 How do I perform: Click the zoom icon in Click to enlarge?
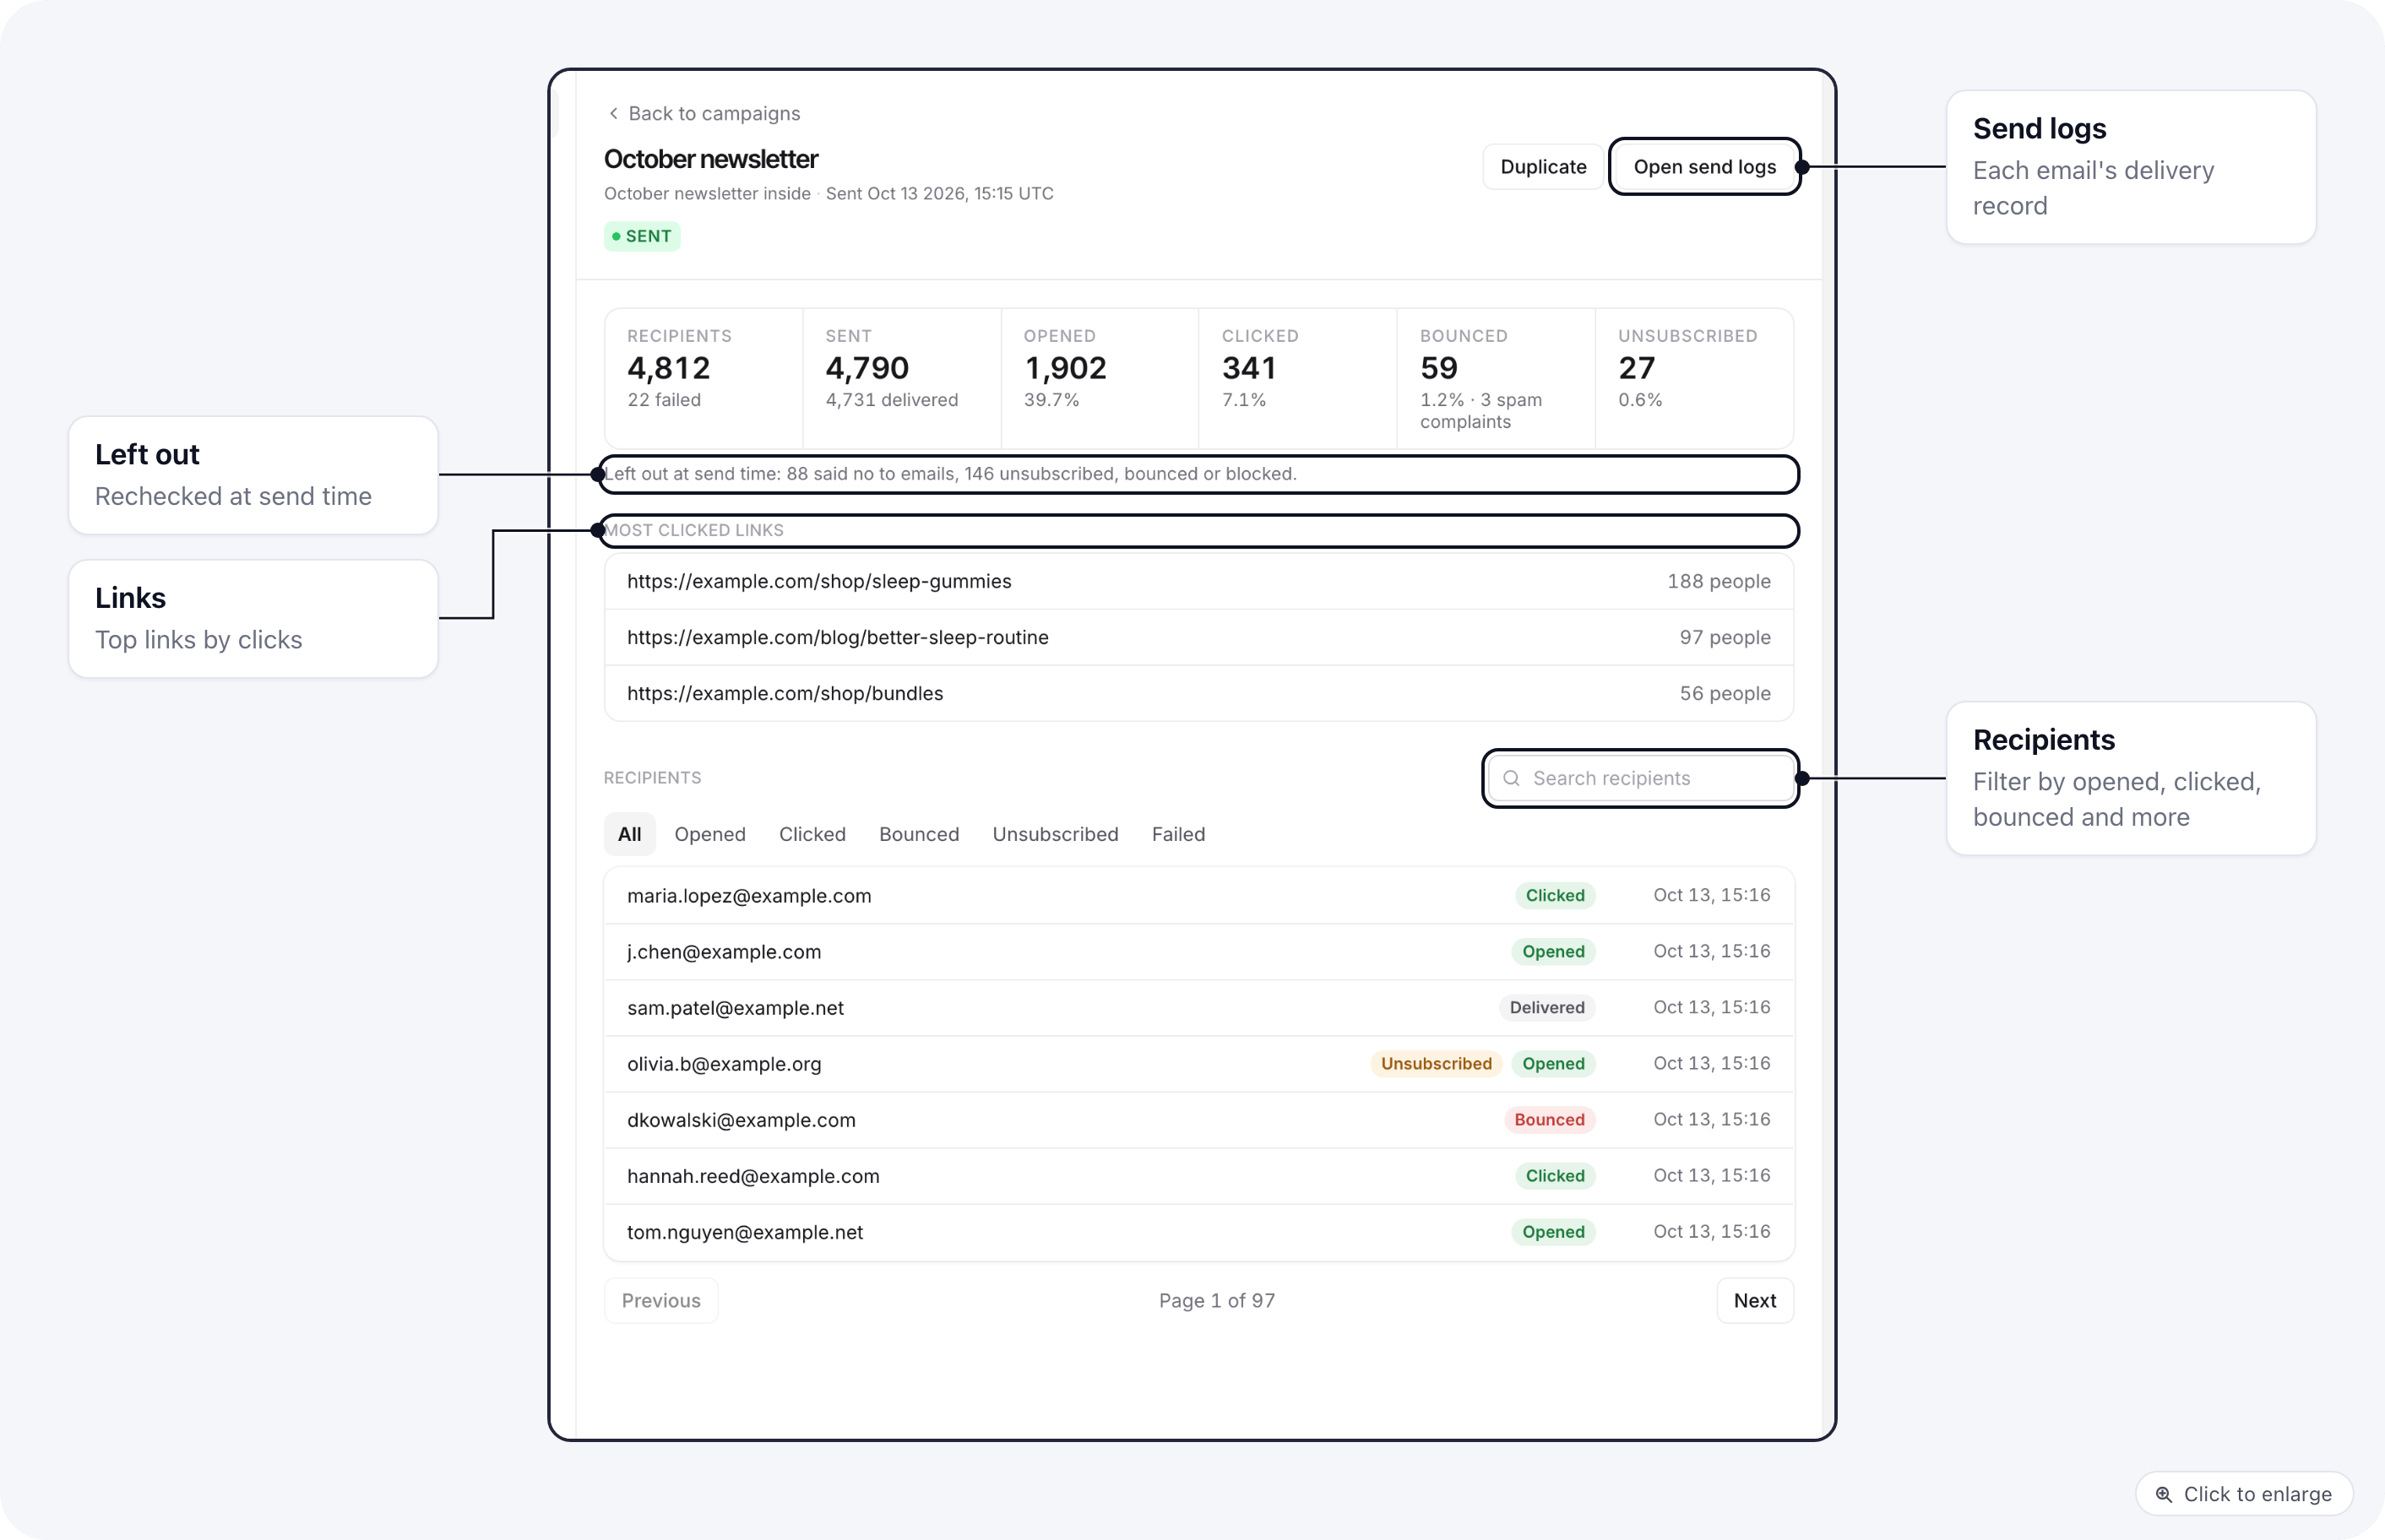pyautogui.click(x=2163, y=1494)
